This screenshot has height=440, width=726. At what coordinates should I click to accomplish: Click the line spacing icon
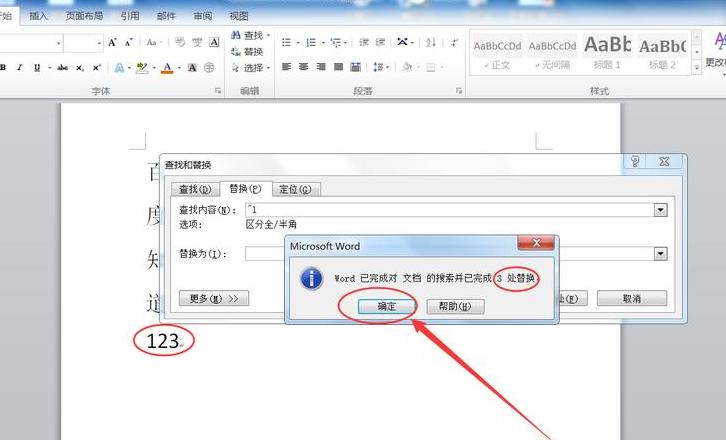click(378, 68)
